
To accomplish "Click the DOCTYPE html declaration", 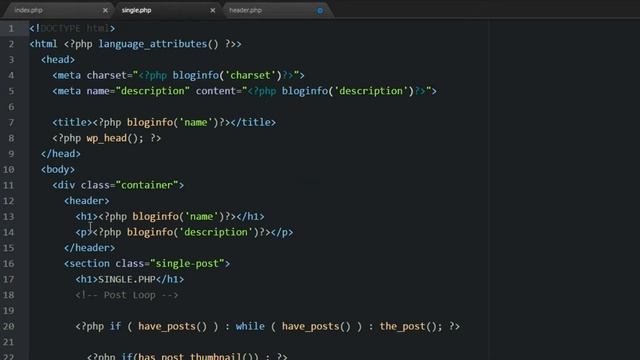I will pos(72,29).
